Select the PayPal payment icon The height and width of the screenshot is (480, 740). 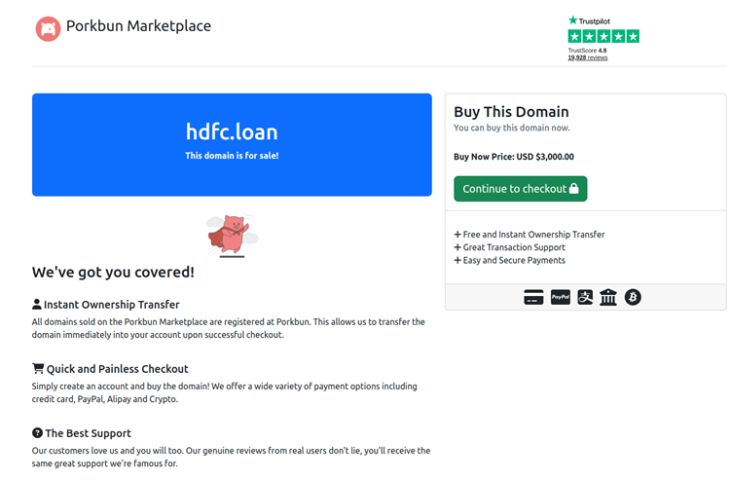[x=560, y=297]
